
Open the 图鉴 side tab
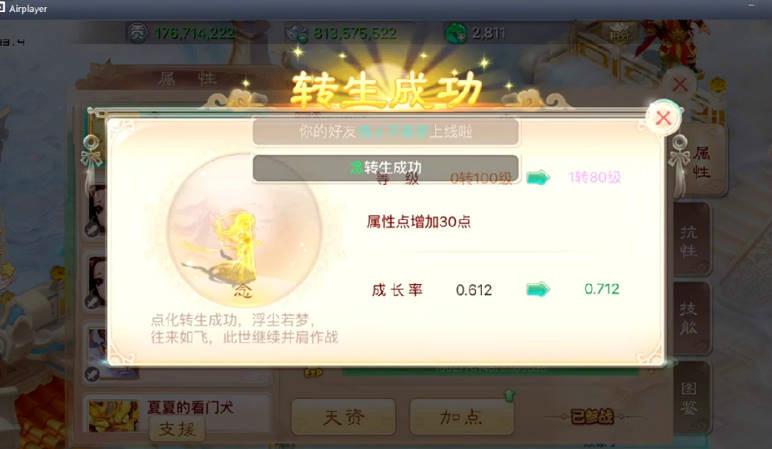click(690, 397)
